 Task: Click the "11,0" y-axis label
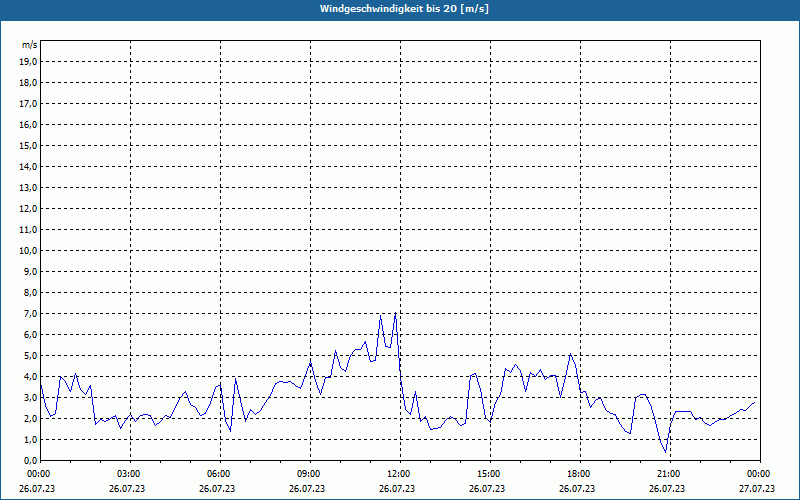tap(28, 230)
